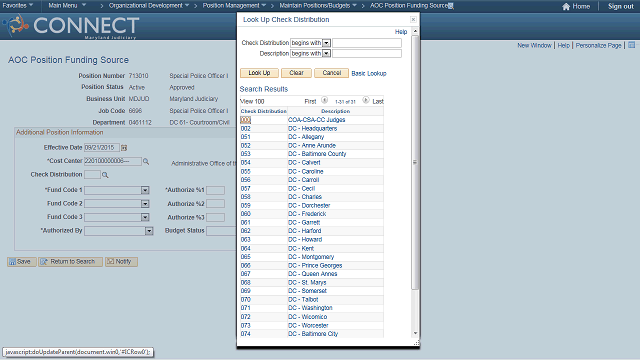640x360 pixels.
Task: Expand the Authorized By dropdown
Action: tap(149, 231)
